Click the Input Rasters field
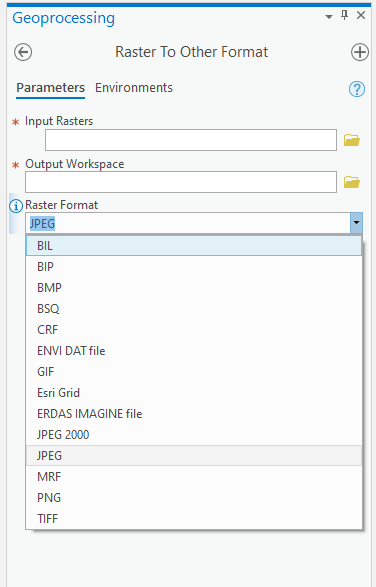Screen dimensions: 376x587 click(191, 140)
